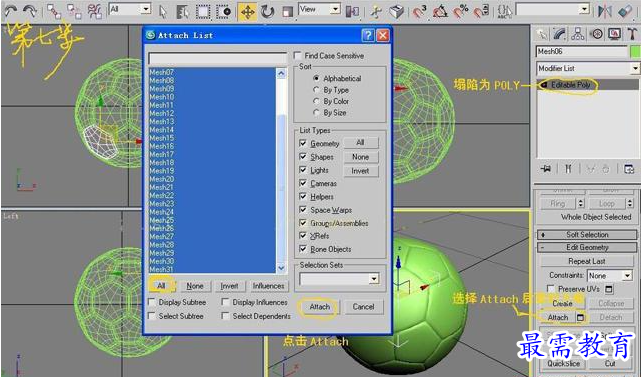Uncheck Geometry list type
This screenshot has height=377, width=641.
click(303, 143)
